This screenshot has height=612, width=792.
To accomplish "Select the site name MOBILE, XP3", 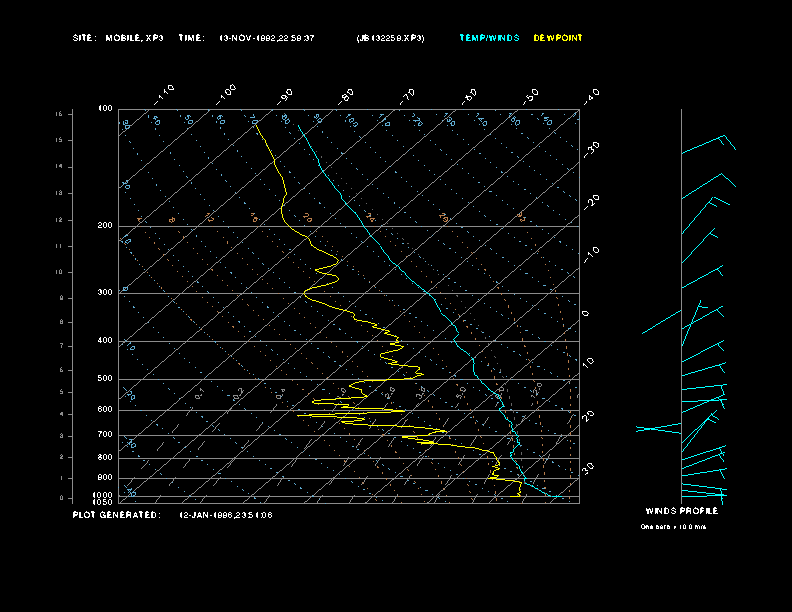I will point(134,38).
